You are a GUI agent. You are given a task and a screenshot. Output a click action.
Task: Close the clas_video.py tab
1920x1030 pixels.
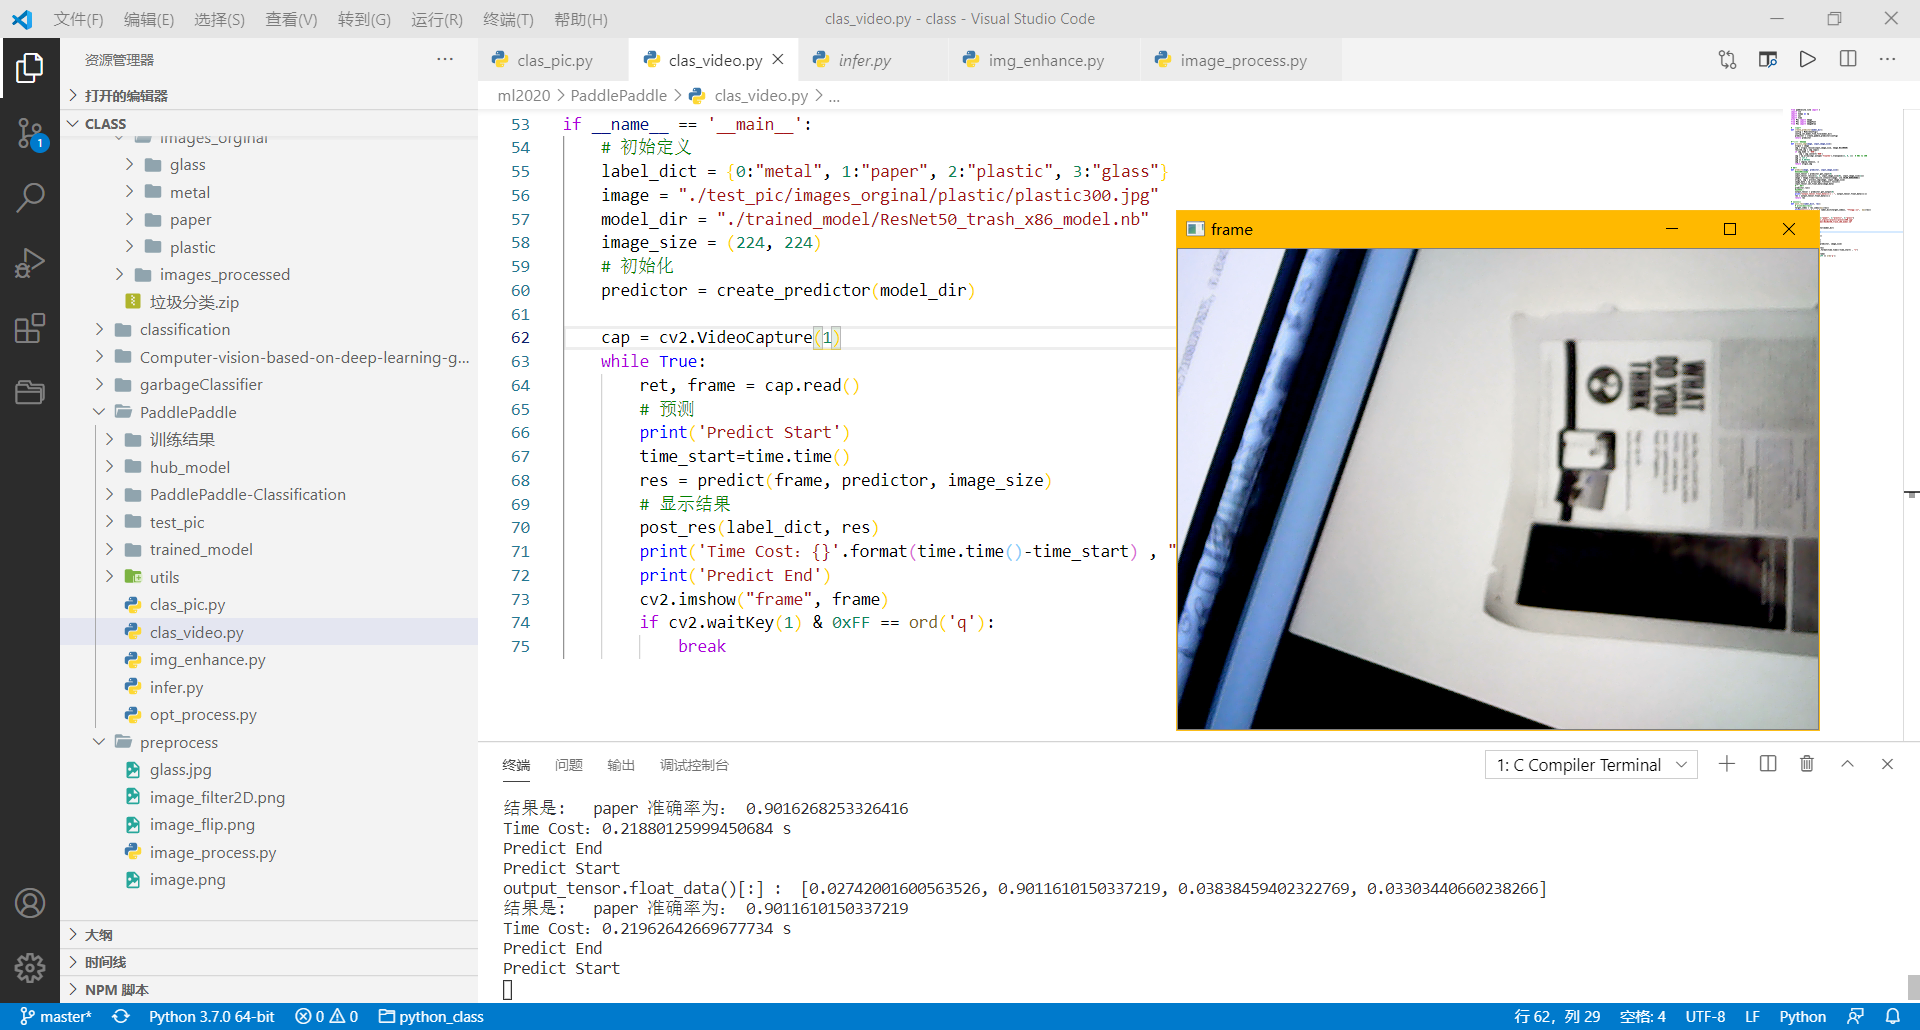tap(778, 60)
